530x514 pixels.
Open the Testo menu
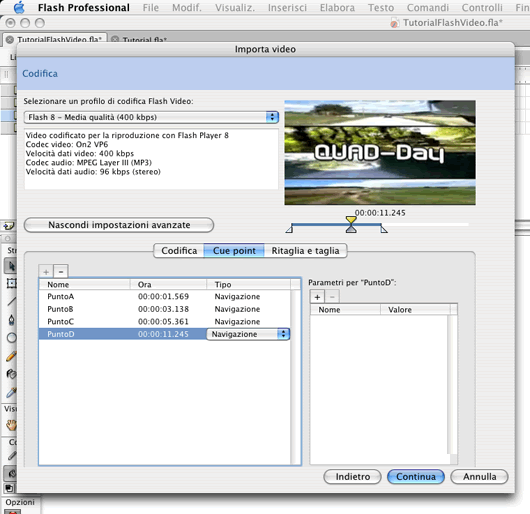[381, 7]
